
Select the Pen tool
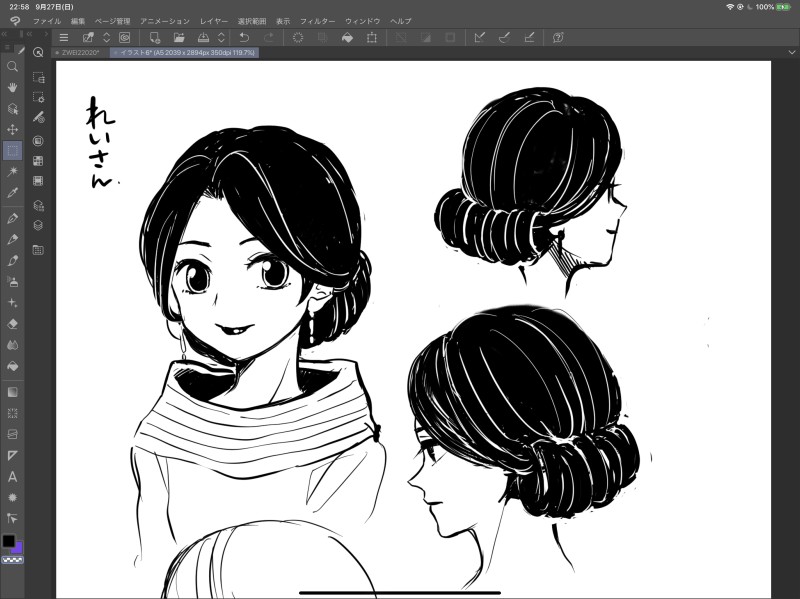pos(12,218)
